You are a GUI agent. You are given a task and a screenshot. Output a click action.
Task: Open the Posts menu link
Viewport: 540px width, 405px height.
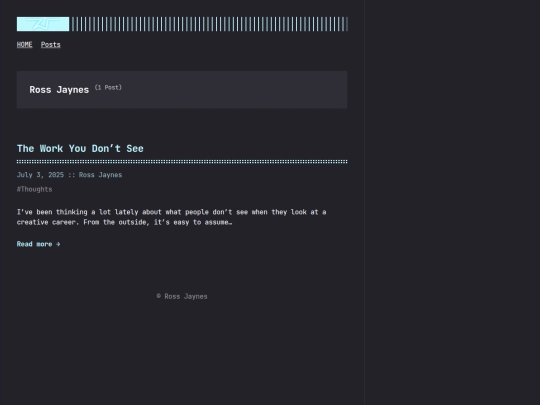(x=51, y=44)
